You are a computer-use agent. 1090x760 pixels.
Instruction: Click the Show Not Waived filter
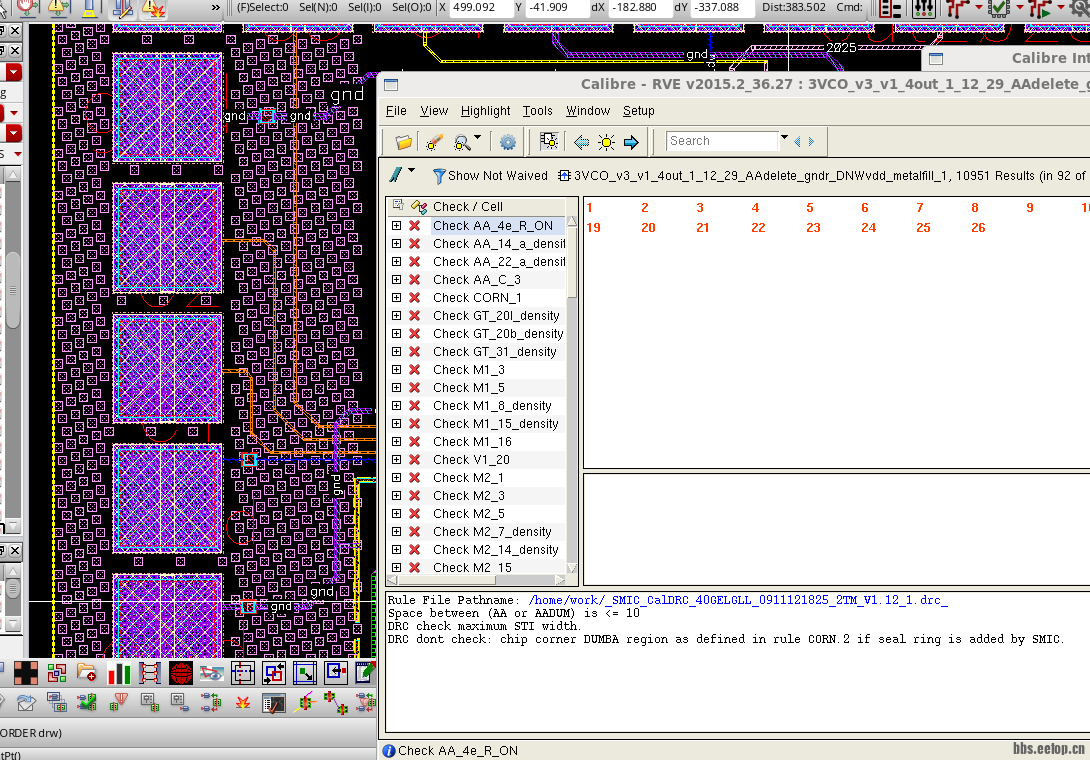click(x=489, y=176)
